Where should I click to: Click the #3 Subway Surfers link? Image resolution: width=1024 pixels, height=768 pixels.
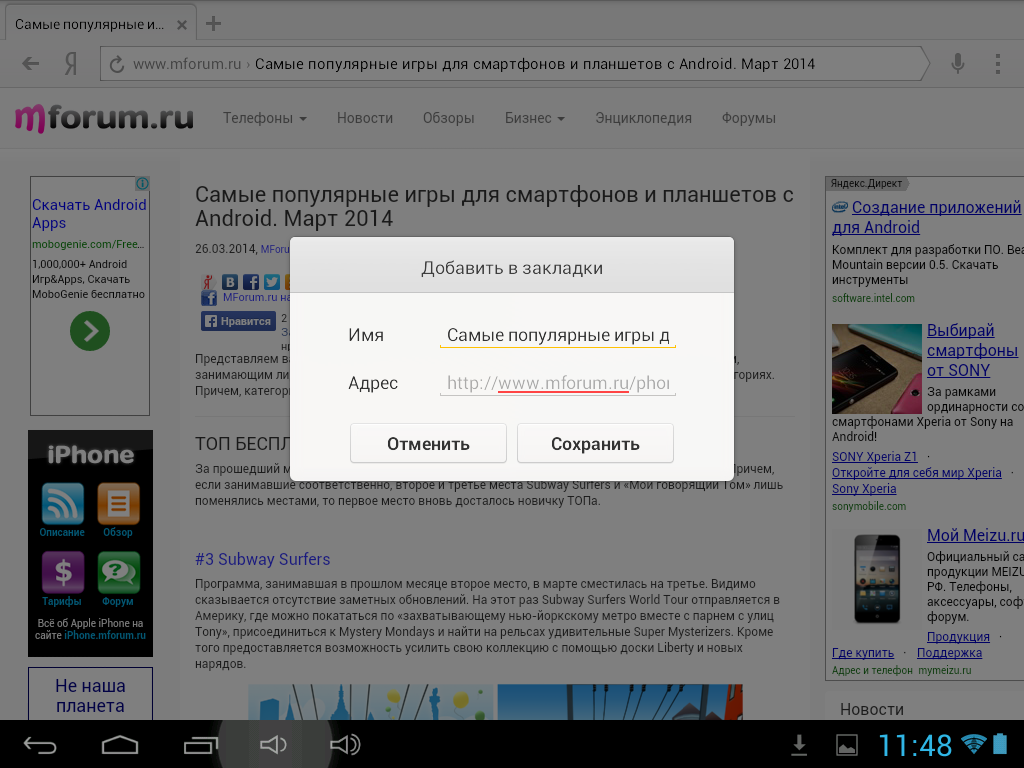pos(262,559)
